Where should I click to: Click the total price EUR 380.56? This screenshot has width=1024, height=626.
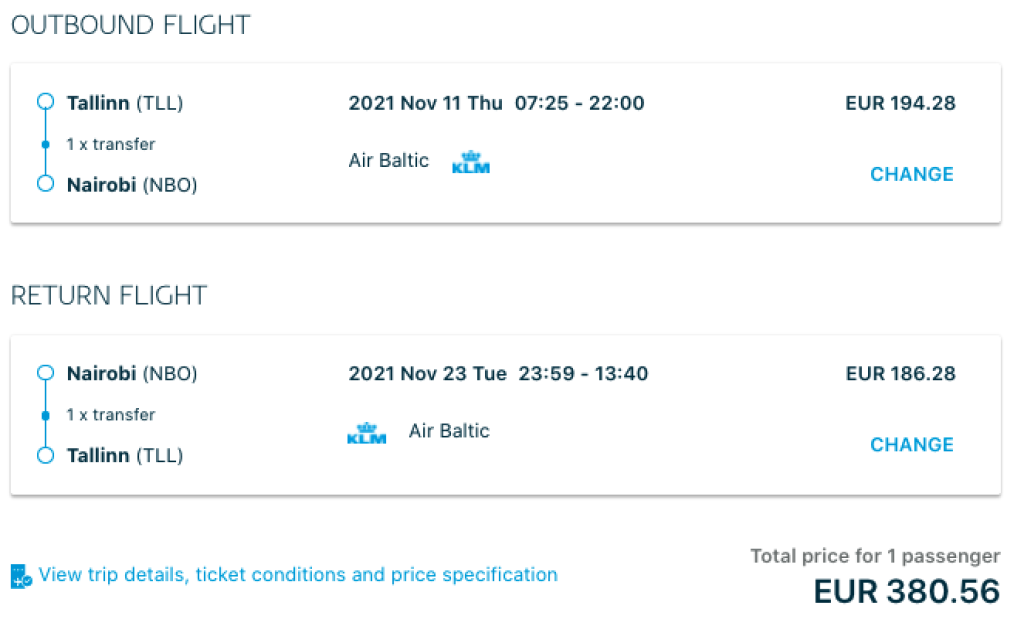coord(906,591)
